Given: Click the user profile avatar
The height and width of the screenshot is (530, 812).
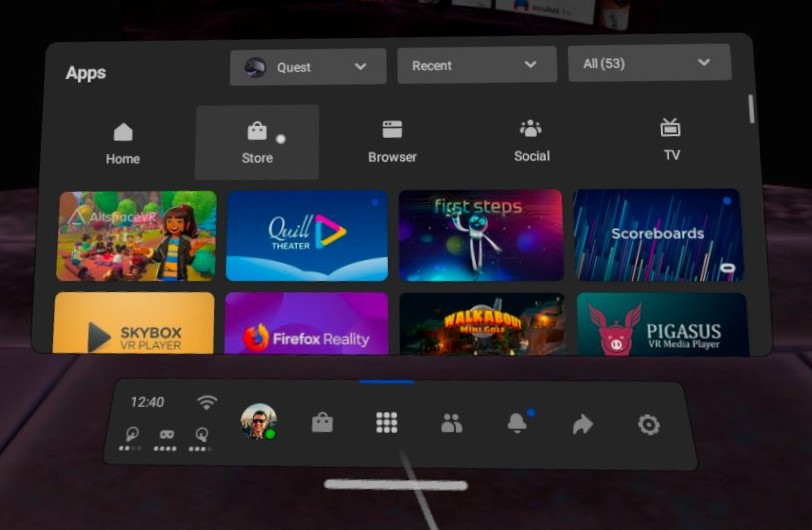Looking at the screenshot, I should [258, 421].
